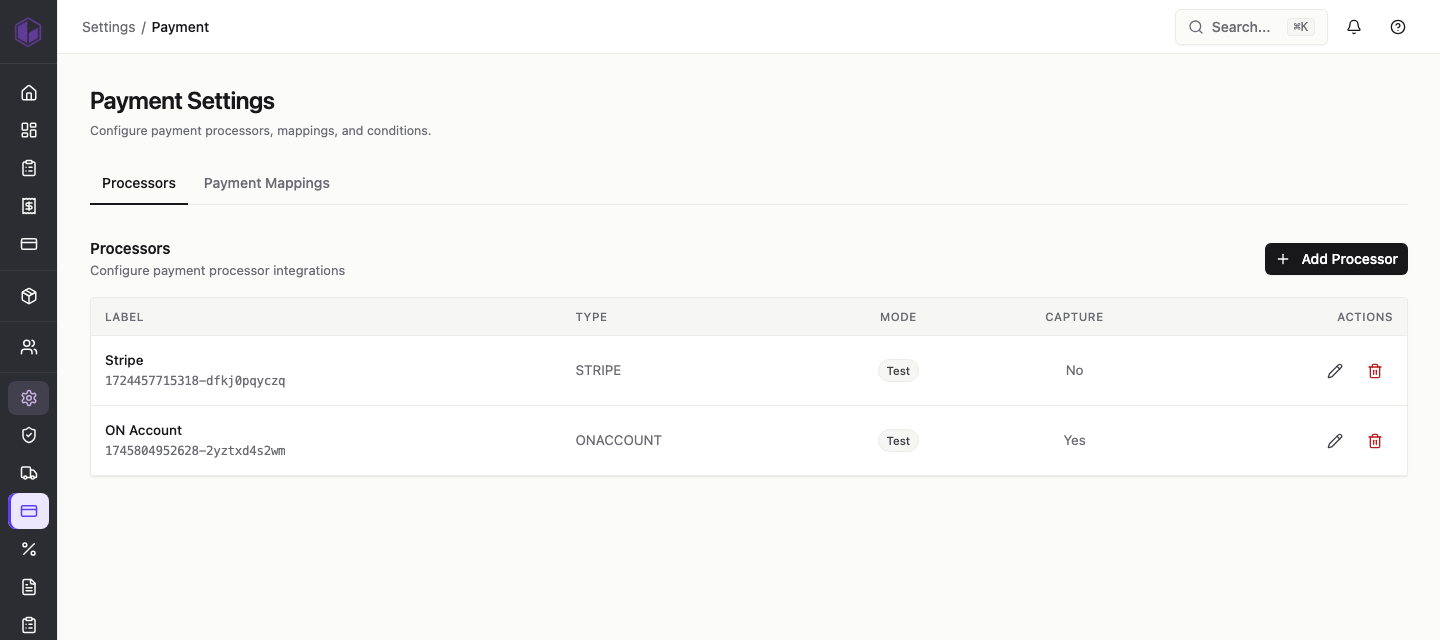Image resolution: width=1440 pixels, height=640 pixels.
Task: Go to the Settings breadcrumb link
Action: coord(108,27)
